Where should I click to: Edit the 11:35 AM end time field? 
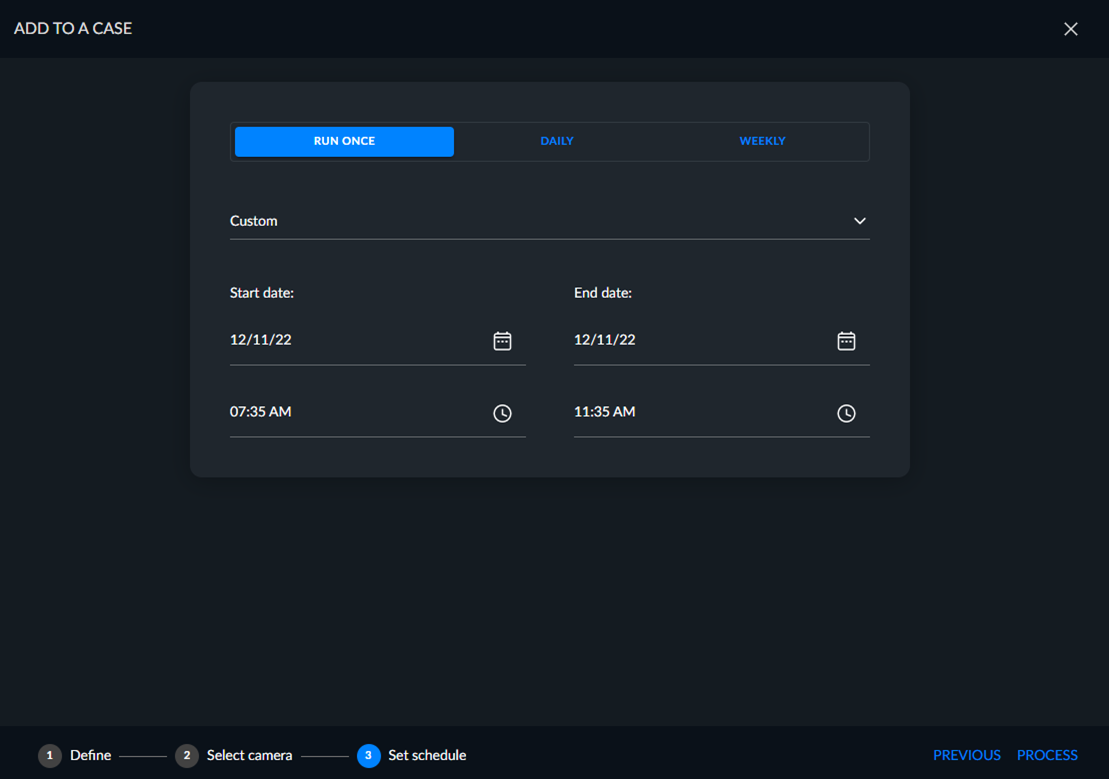pyautogui.click(x=721, y=413)
